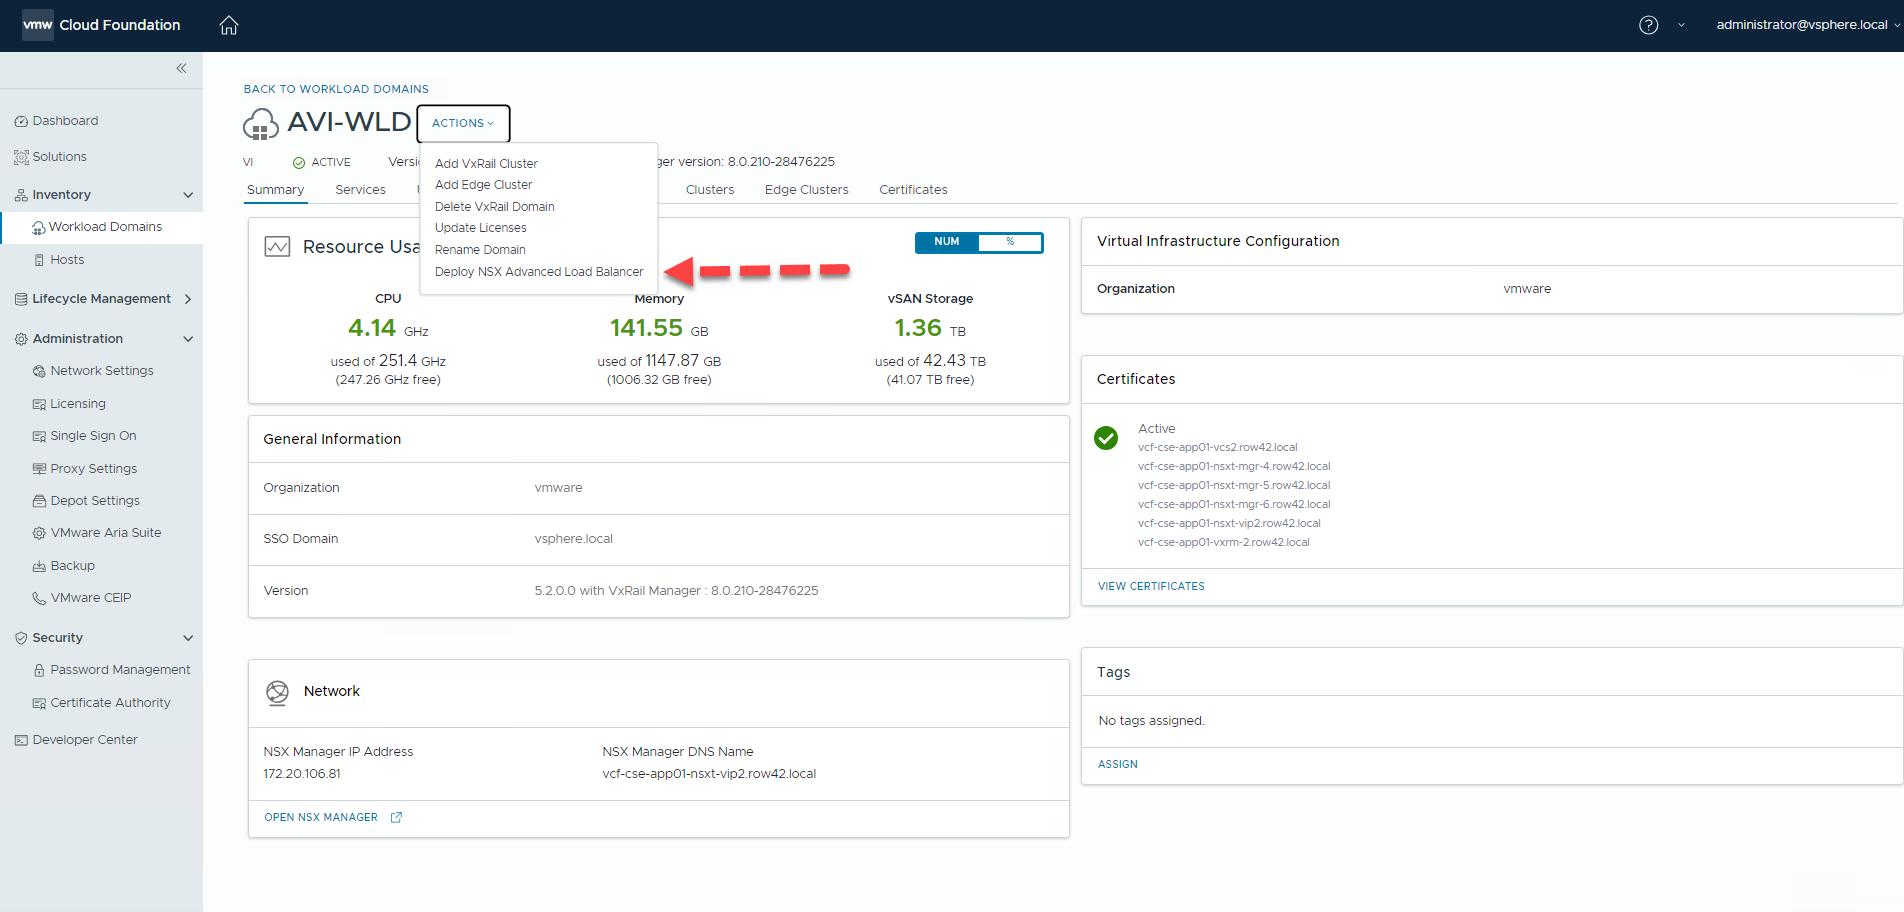
Task: Click certificate vcf-cse-app01-vcs2.row42.local
Action: pos(1217,448)
